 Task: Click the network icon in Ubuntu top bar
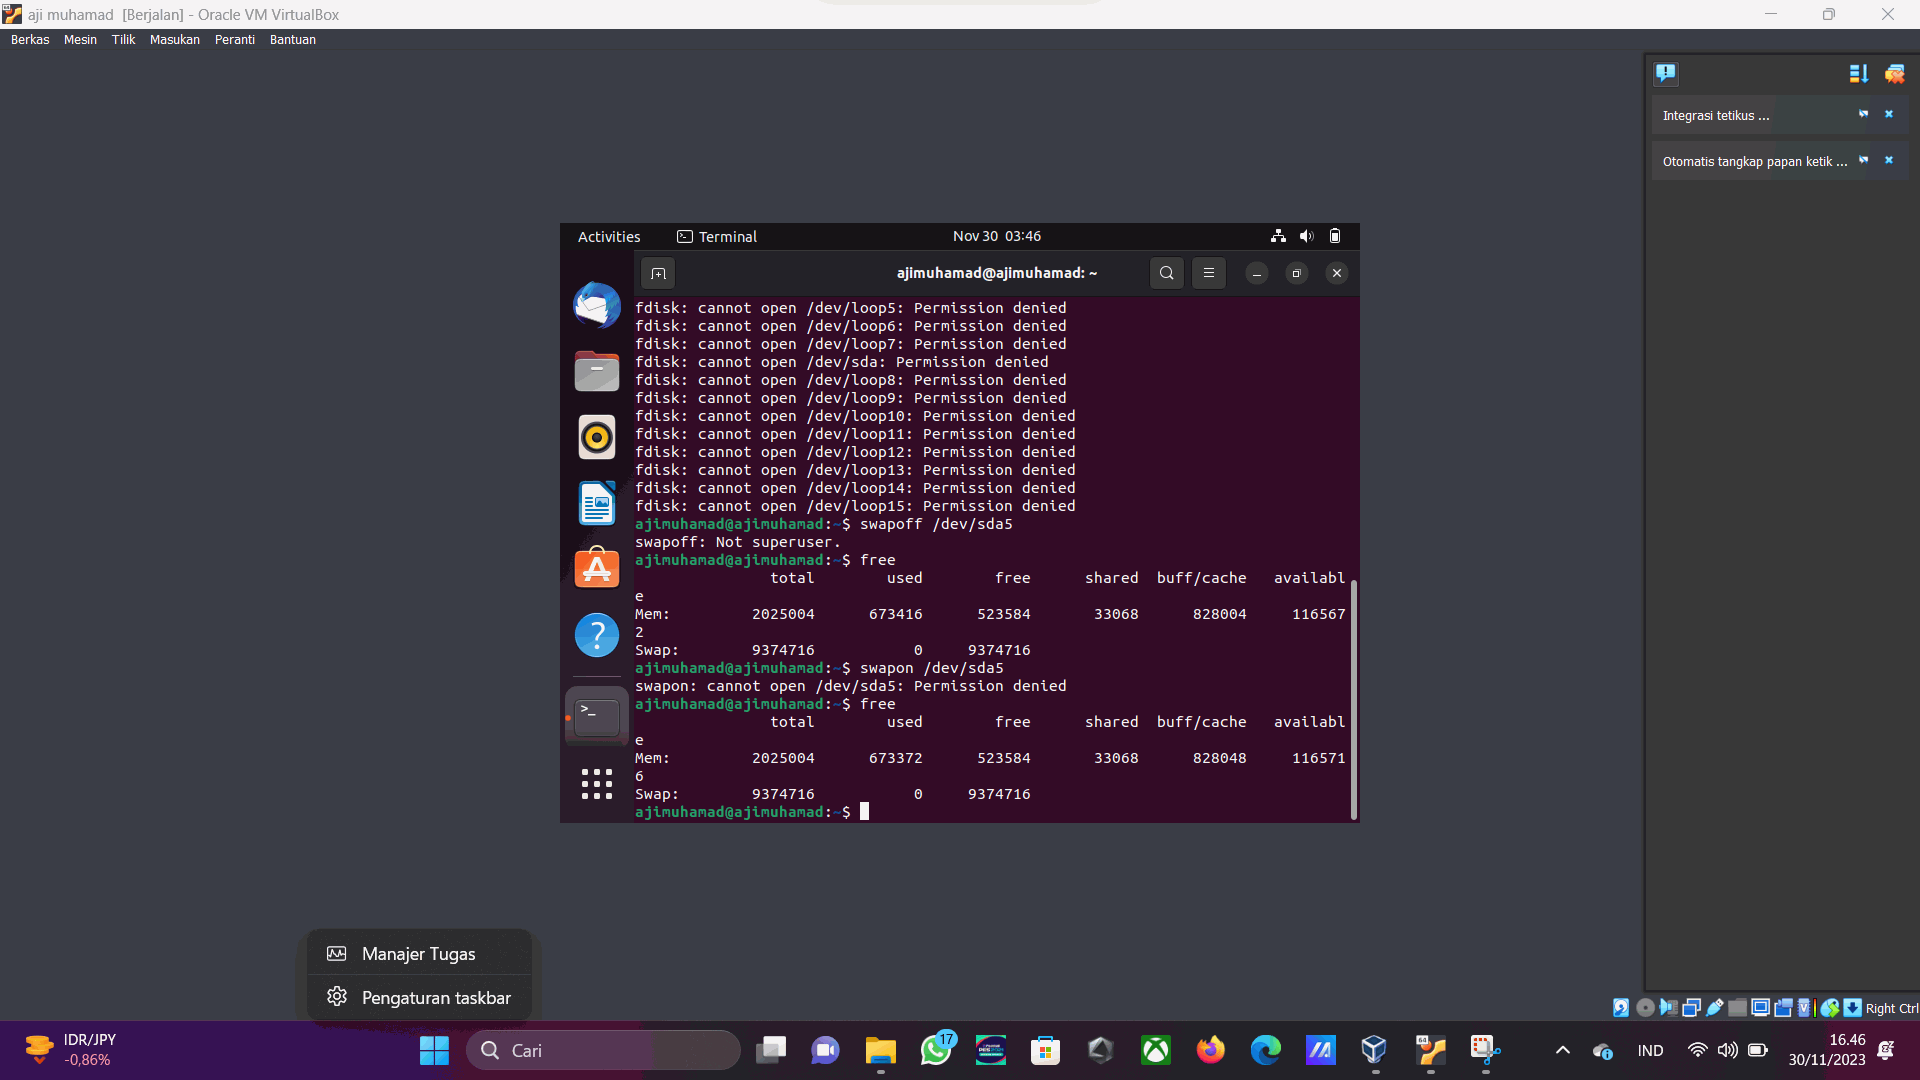click(x=1278, y=236)
